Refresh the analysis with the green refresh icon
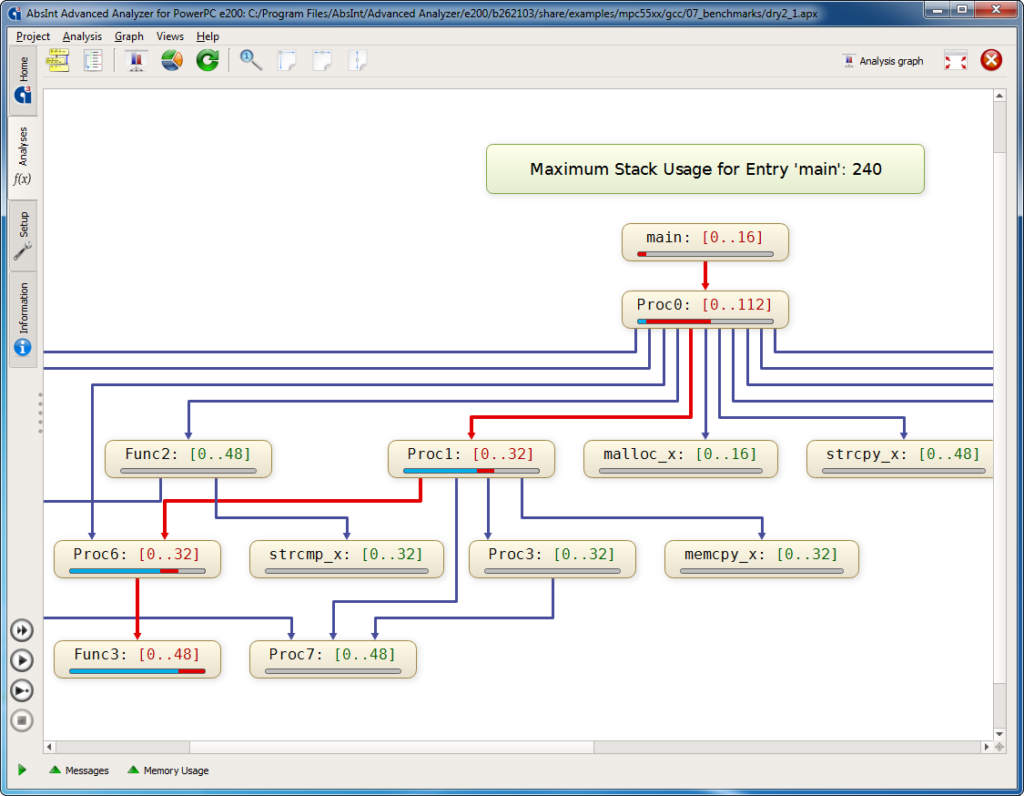Viewport: 1024px width, 796px height. point(206,60)
